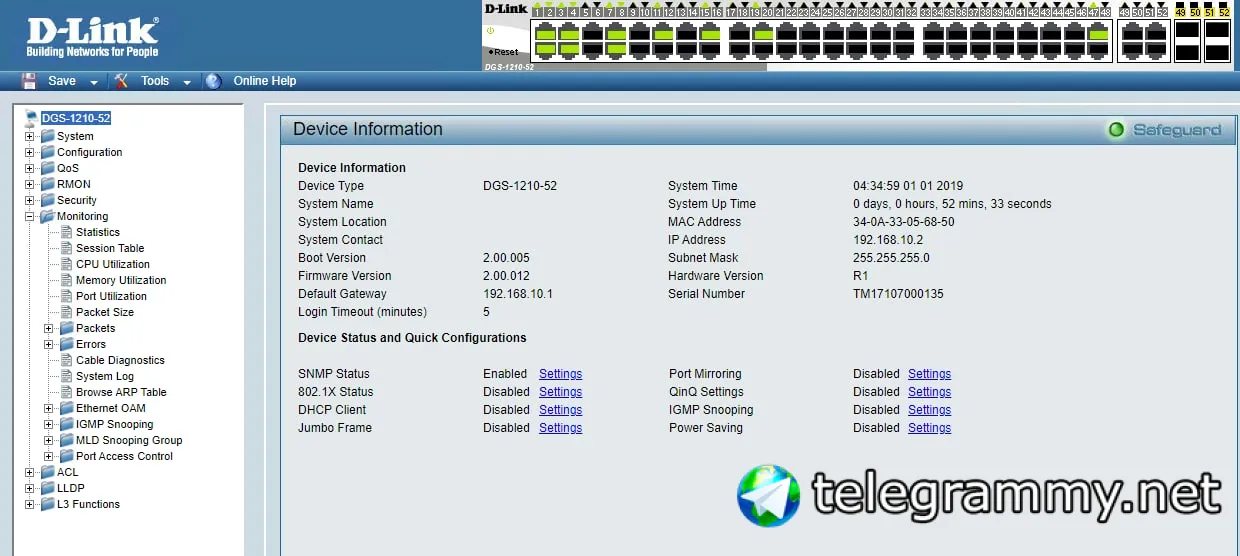
Task: Open Settings link for 802.1X Status
Action: (x=560, y=392)
